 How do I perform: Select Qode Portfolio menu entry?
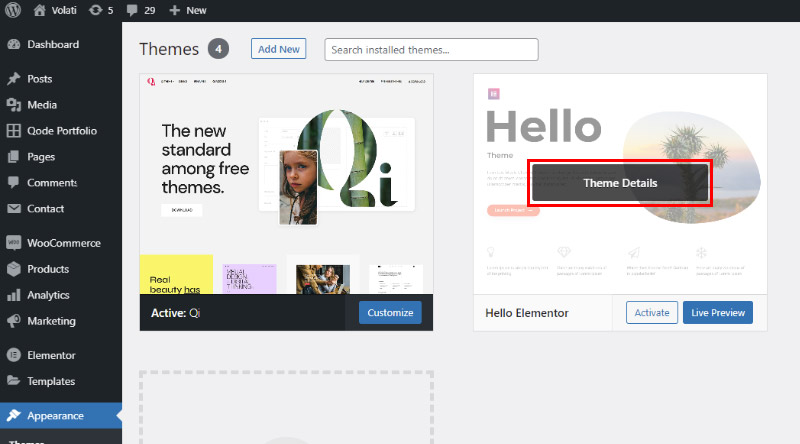pos(61,131)
